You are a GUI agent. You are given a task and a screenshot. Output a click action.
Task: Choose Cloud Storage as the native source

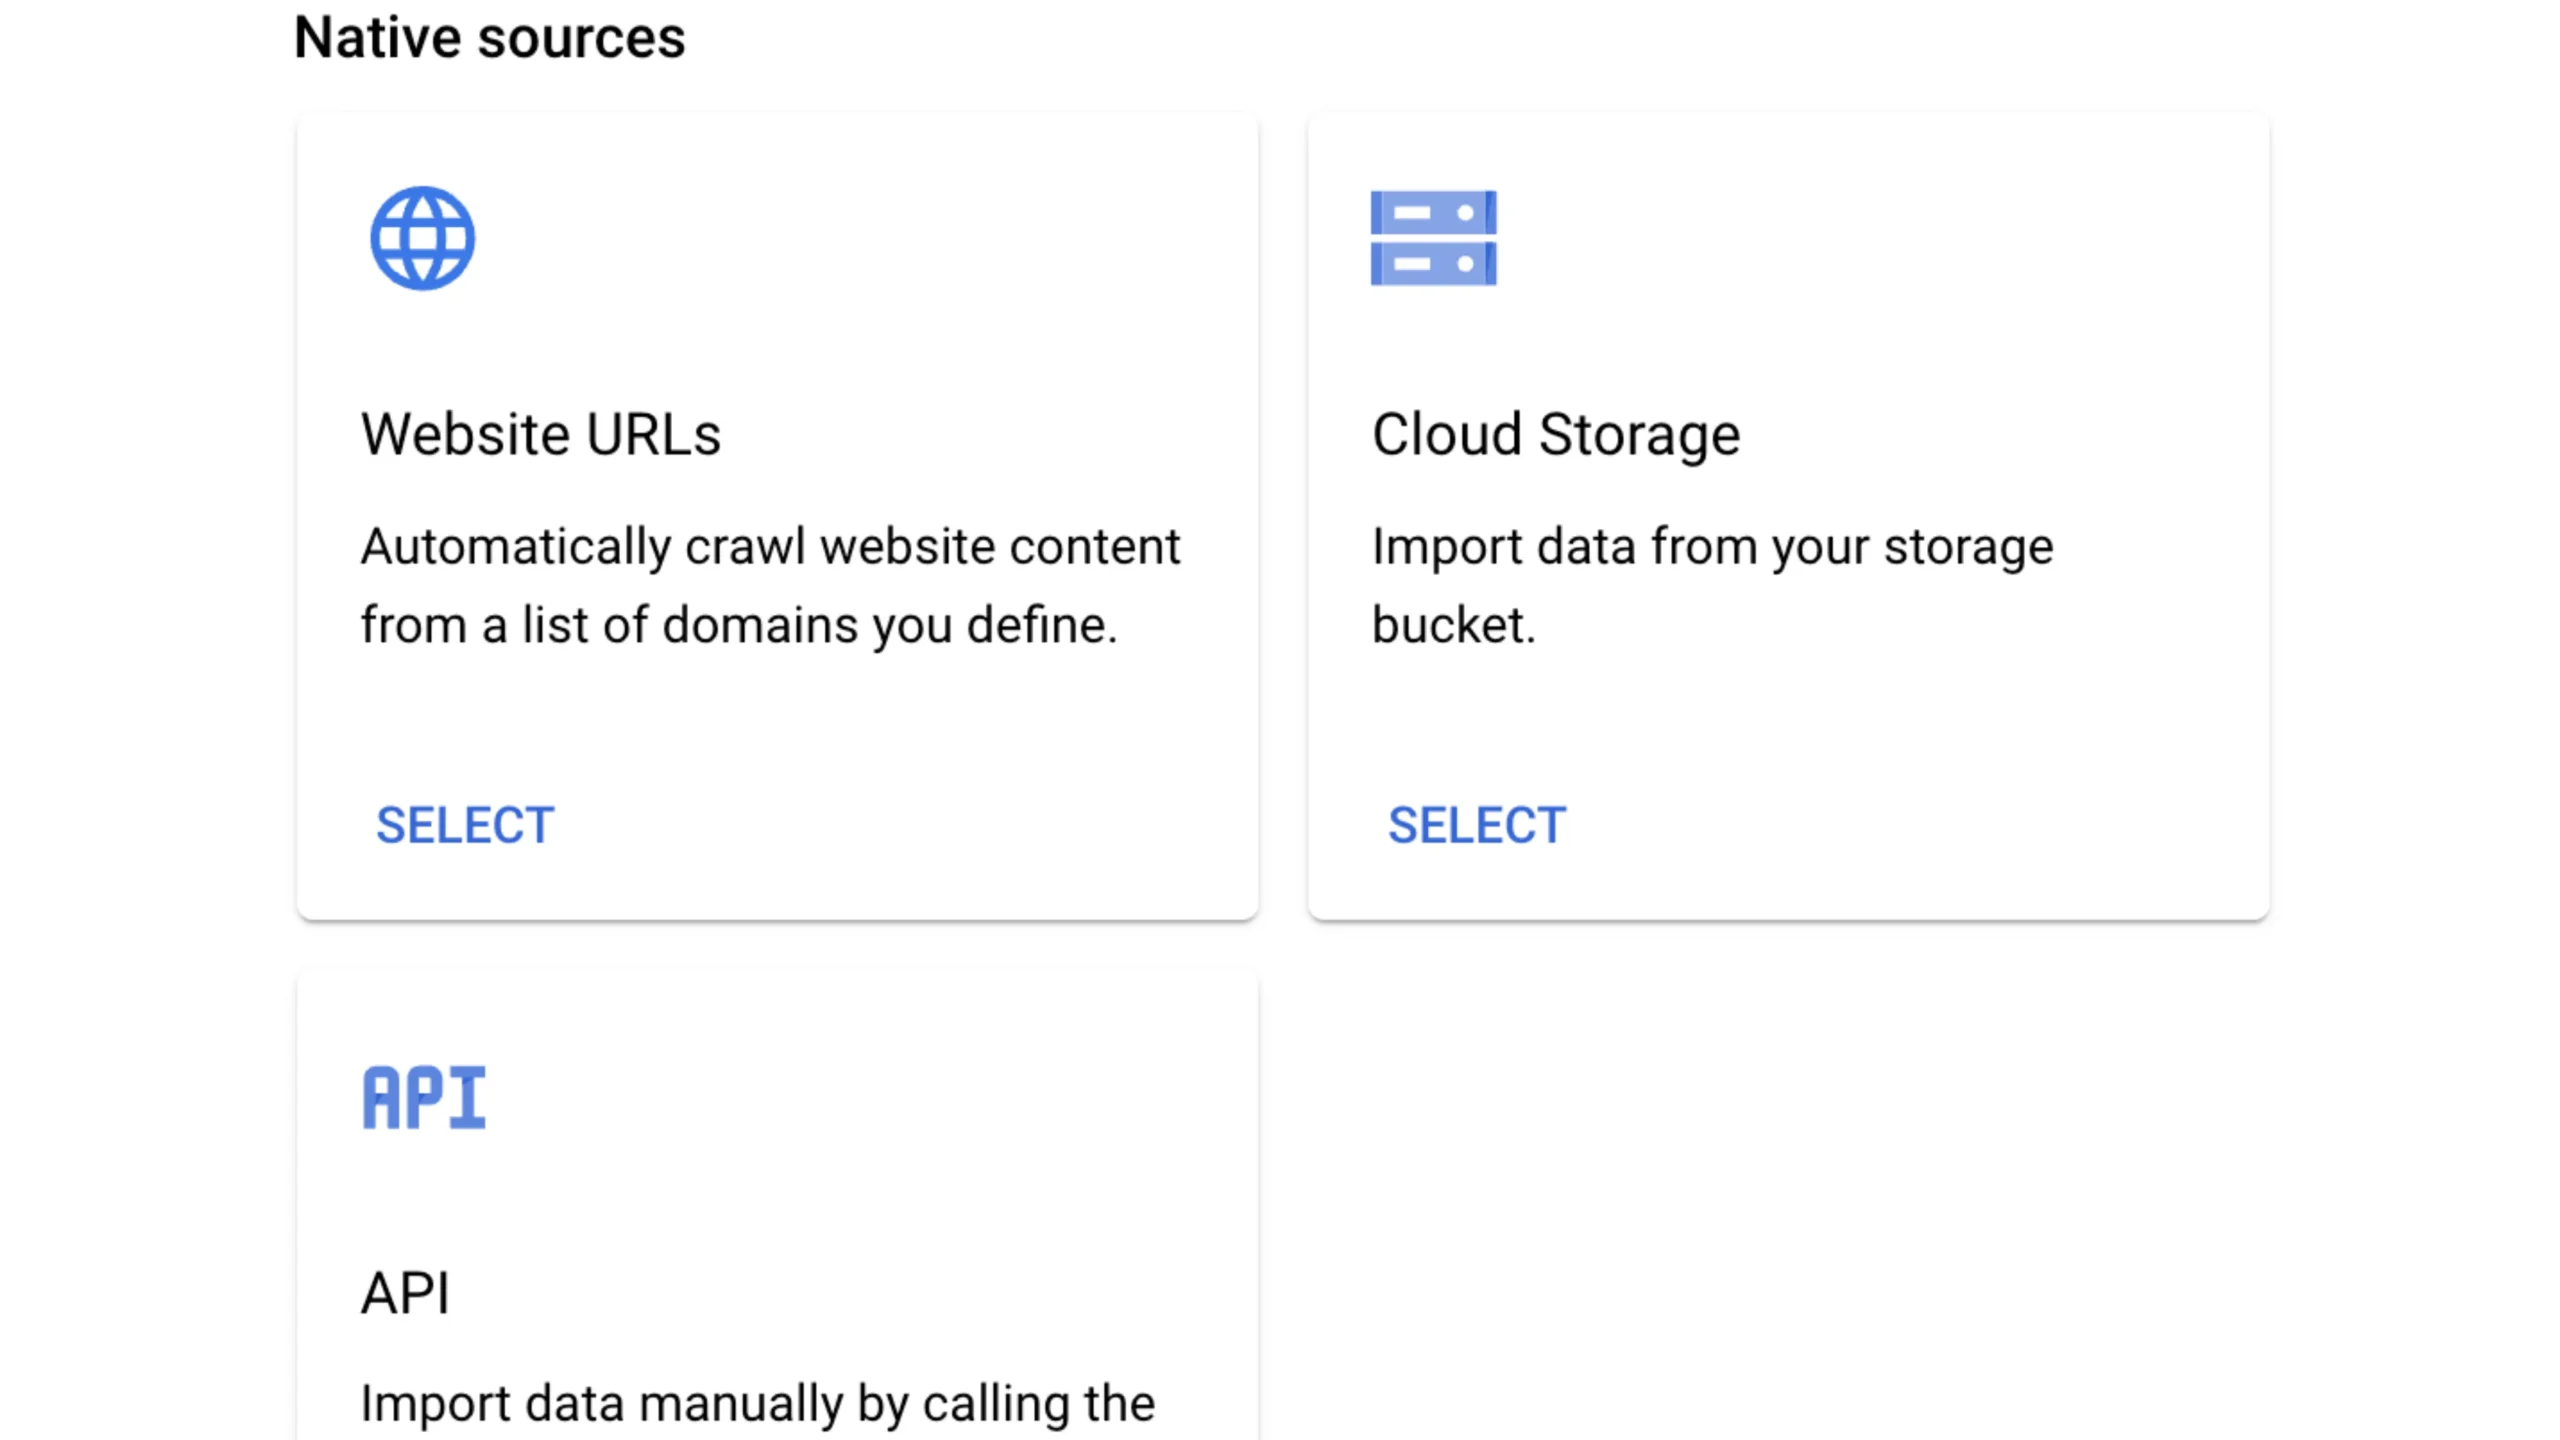click(1476, 824)
